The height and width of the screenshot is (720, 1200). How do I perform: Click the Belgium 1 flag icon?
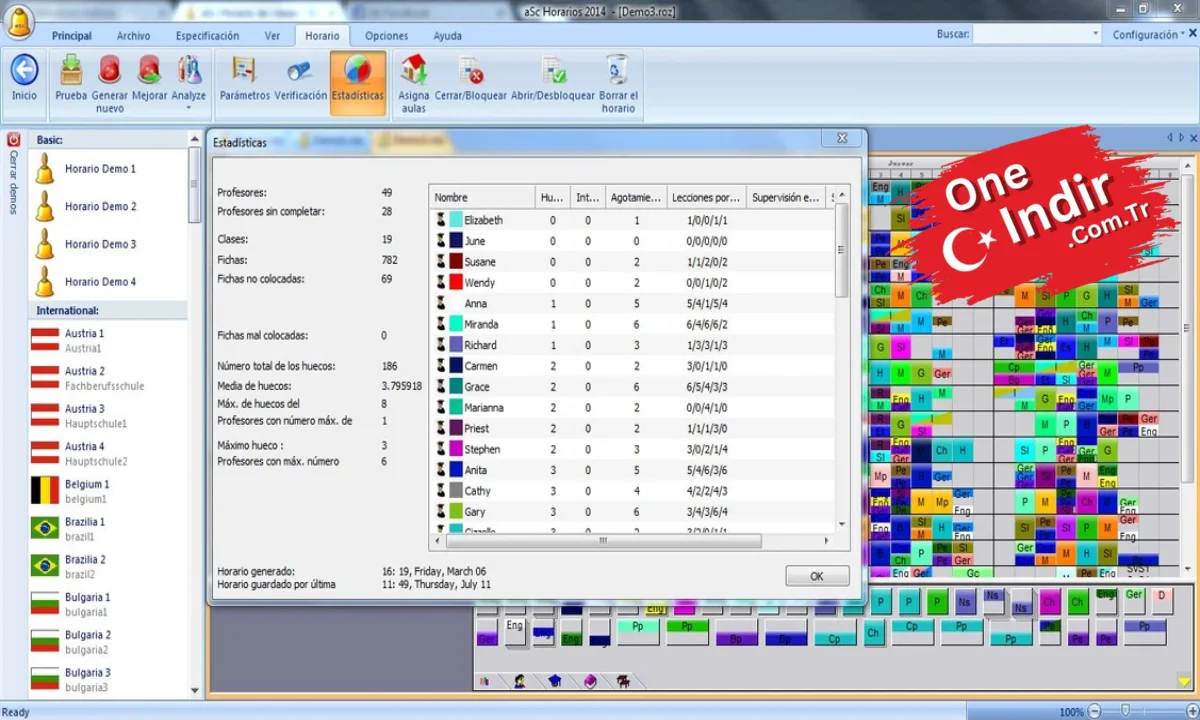click(x=45, y=490)
